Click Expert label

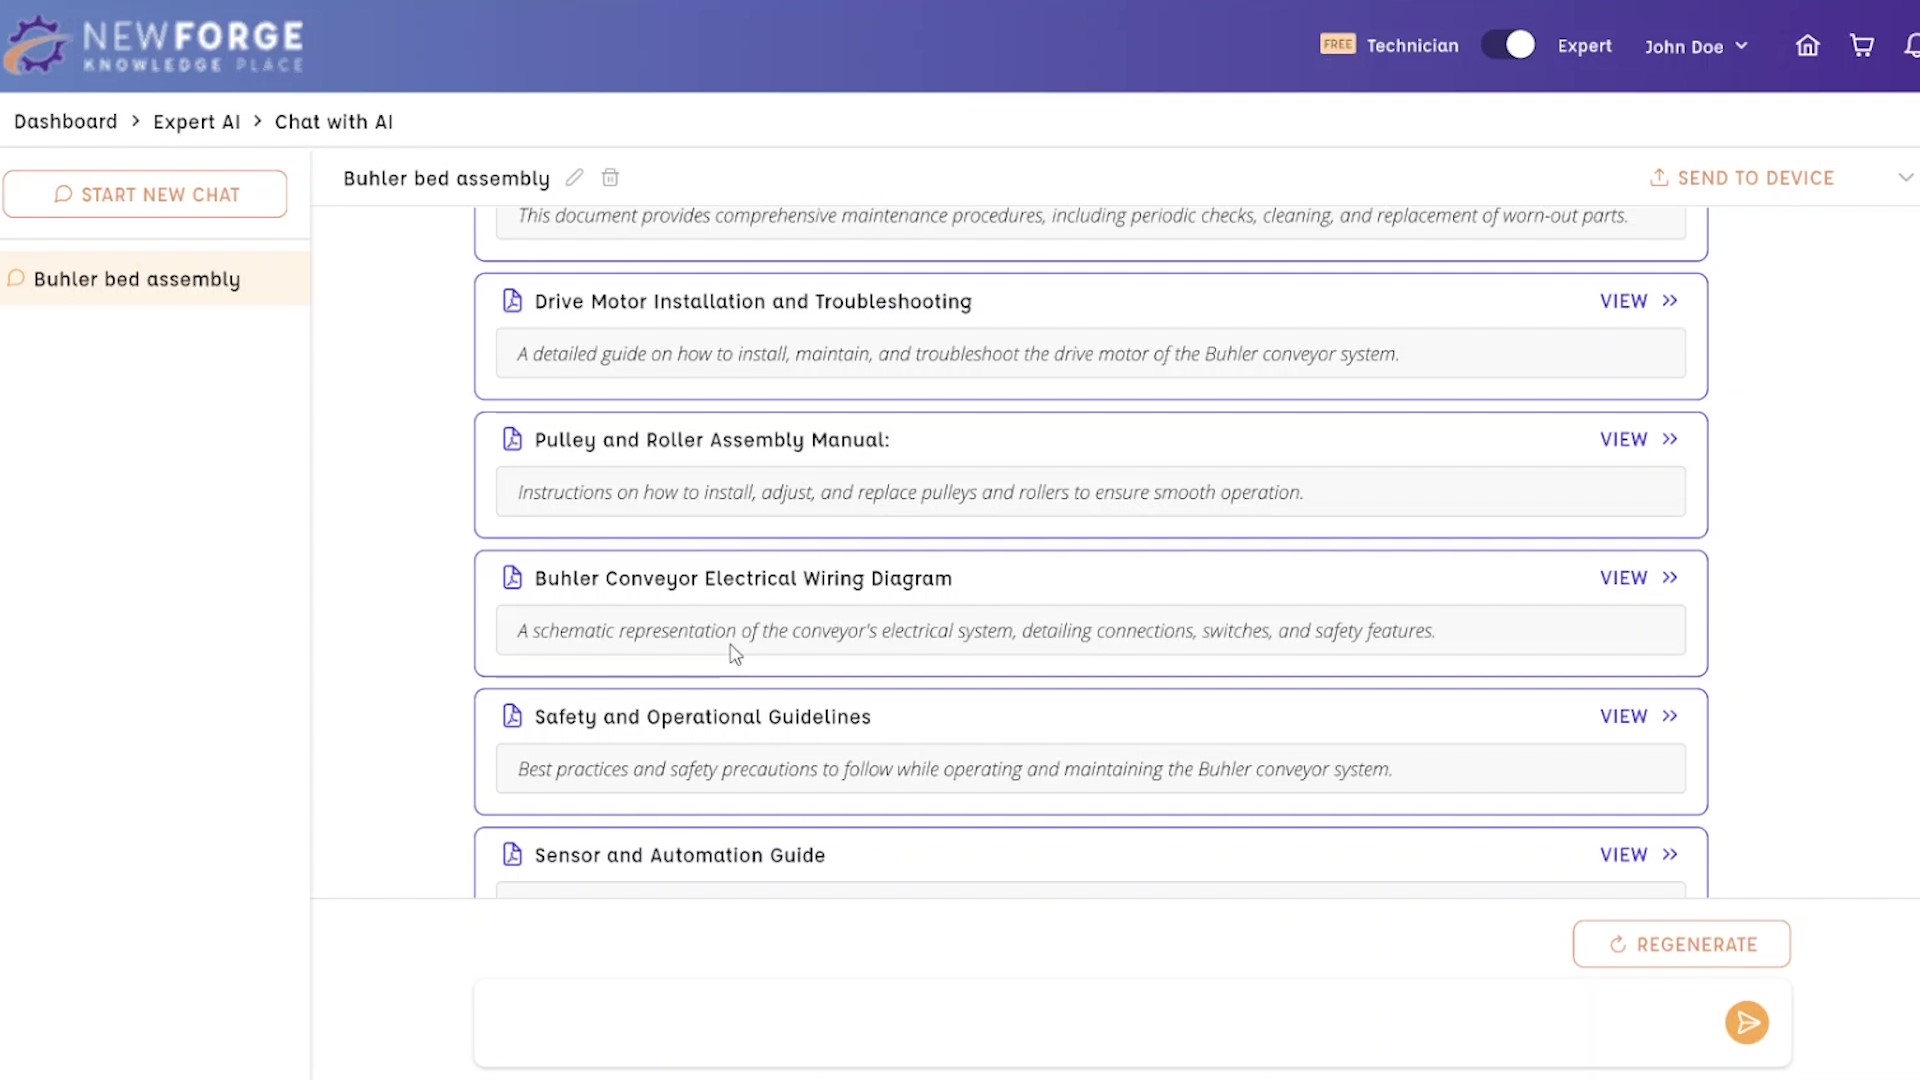pyautogui.click(x=1584, y=46)
